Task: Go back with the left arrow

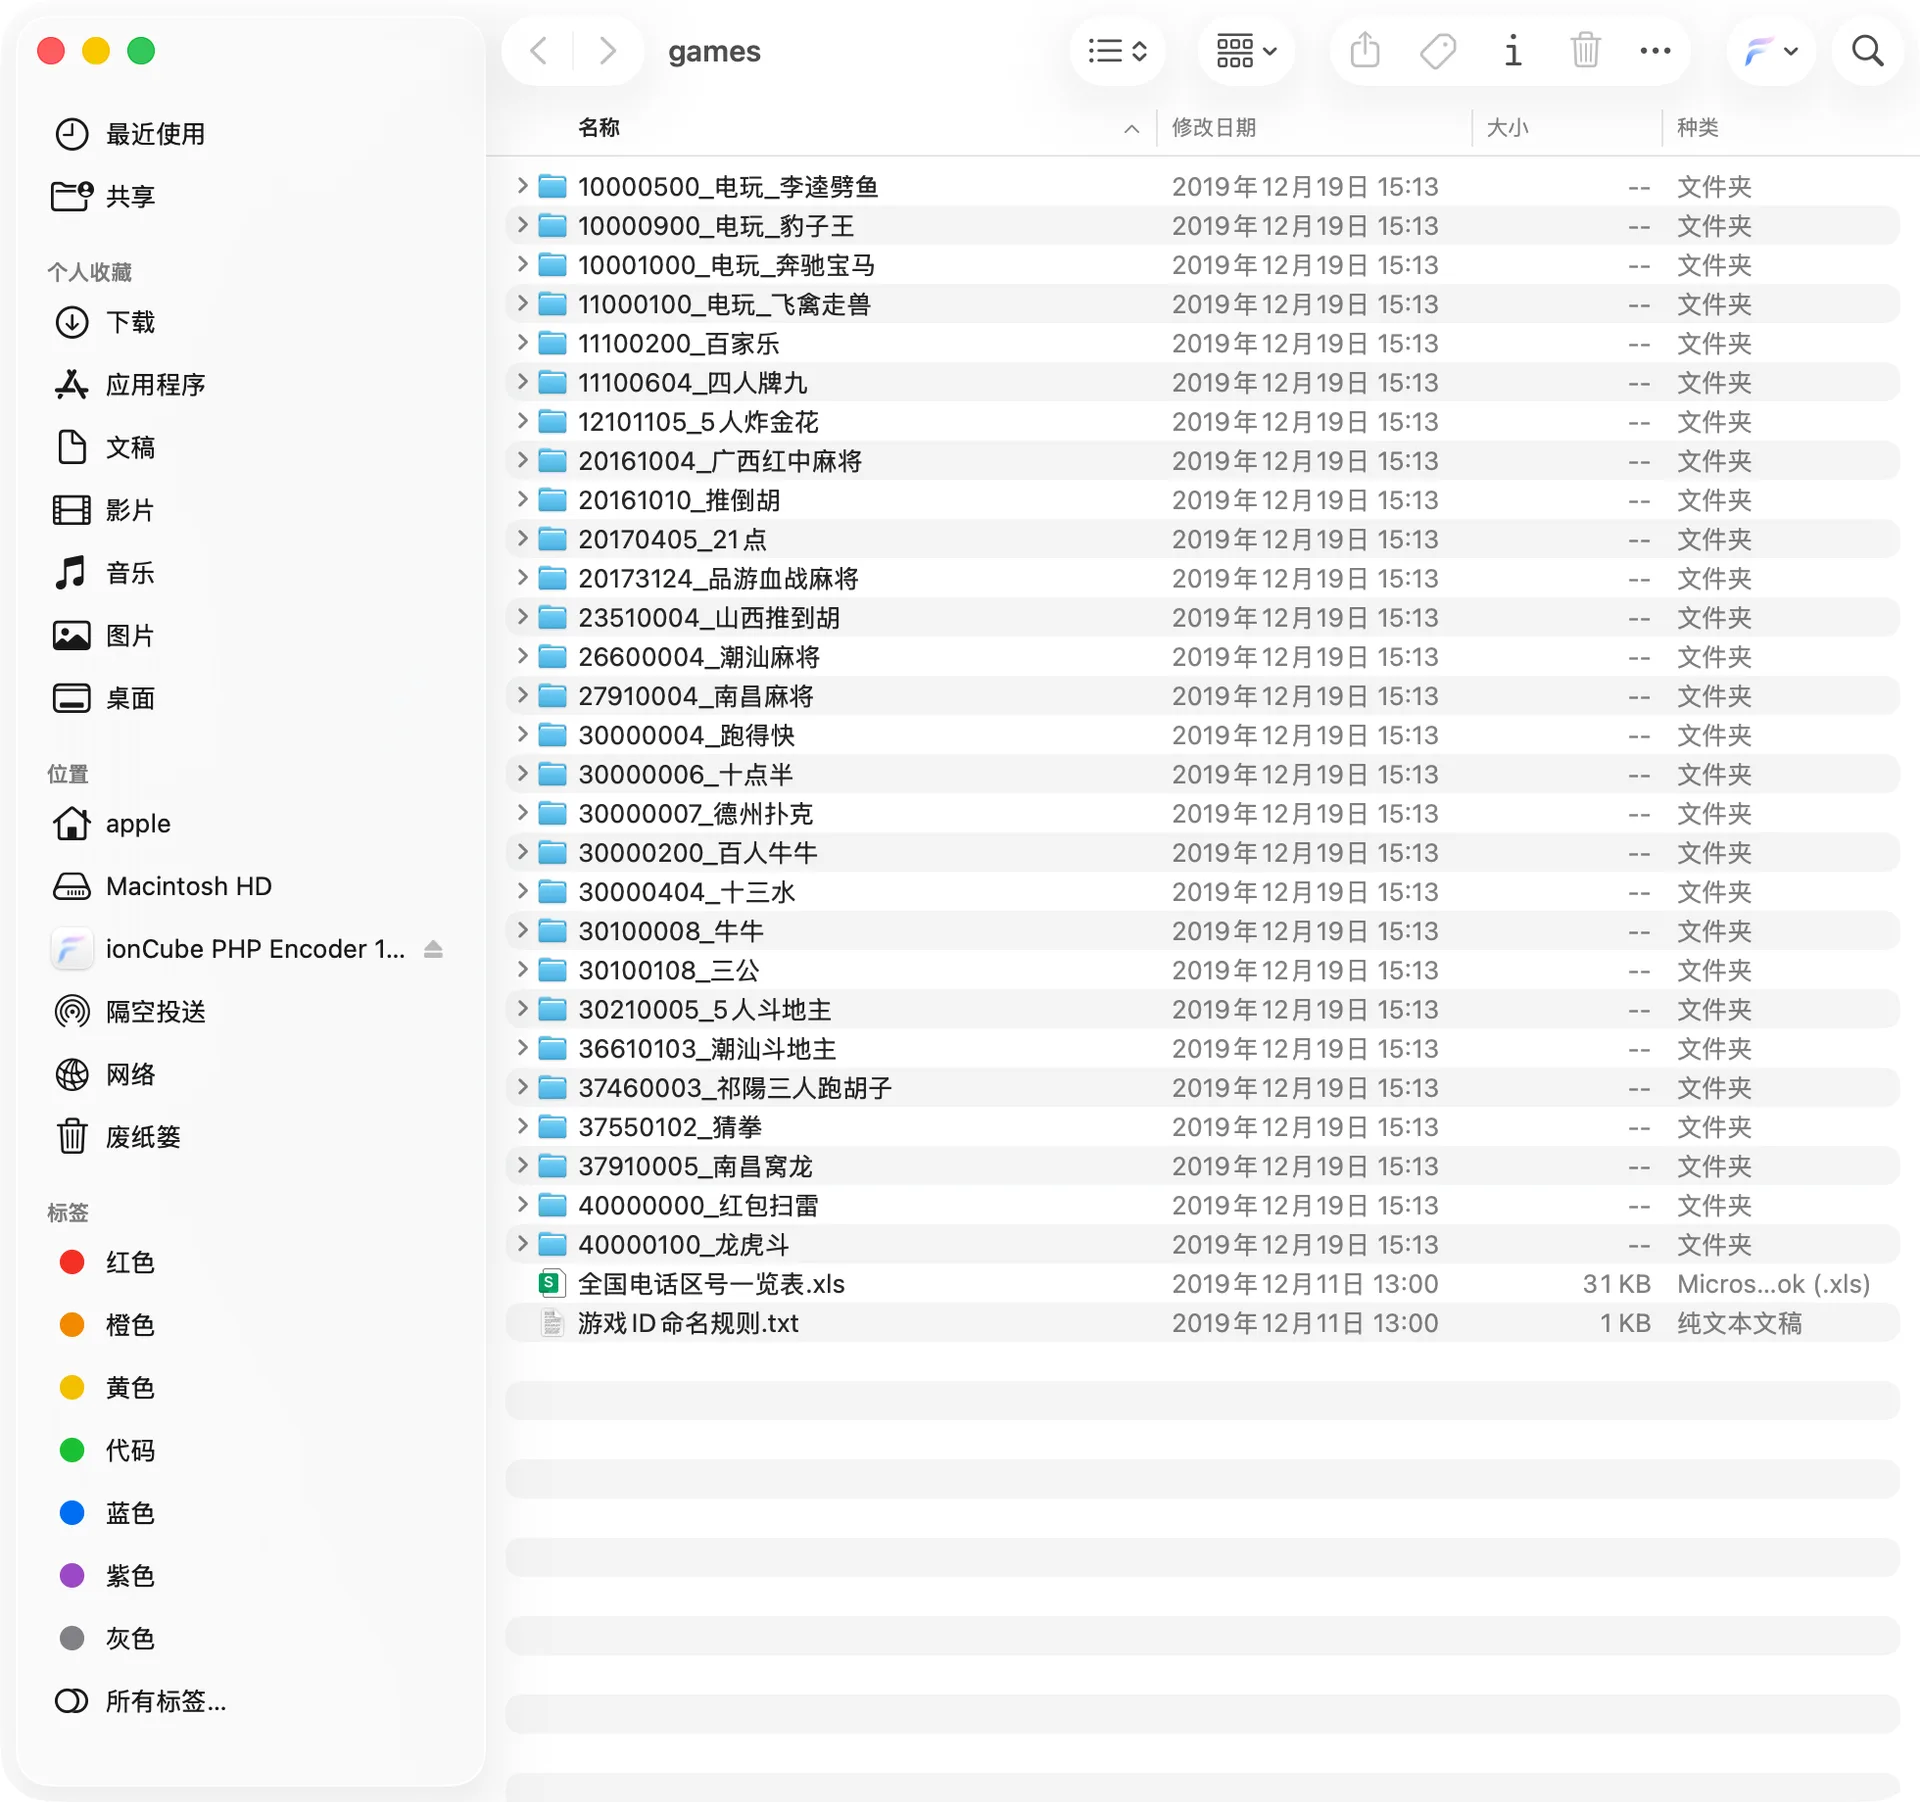Action: tap(539, 50)
